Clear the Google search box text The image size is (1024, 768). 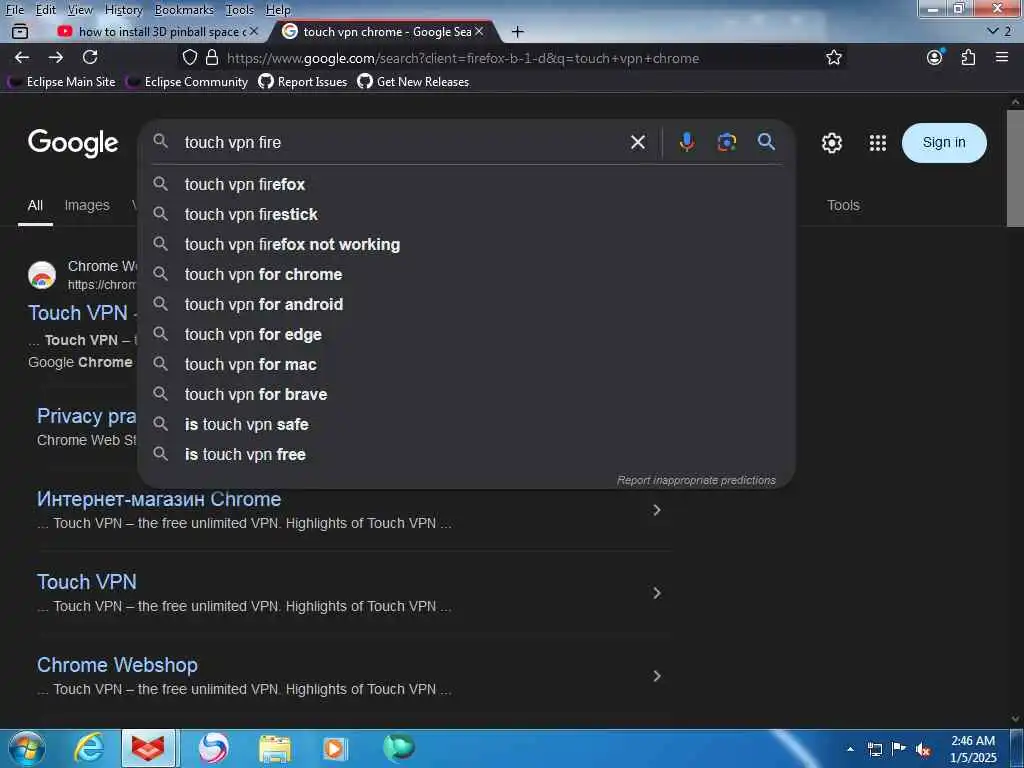(x=638, y=142)
